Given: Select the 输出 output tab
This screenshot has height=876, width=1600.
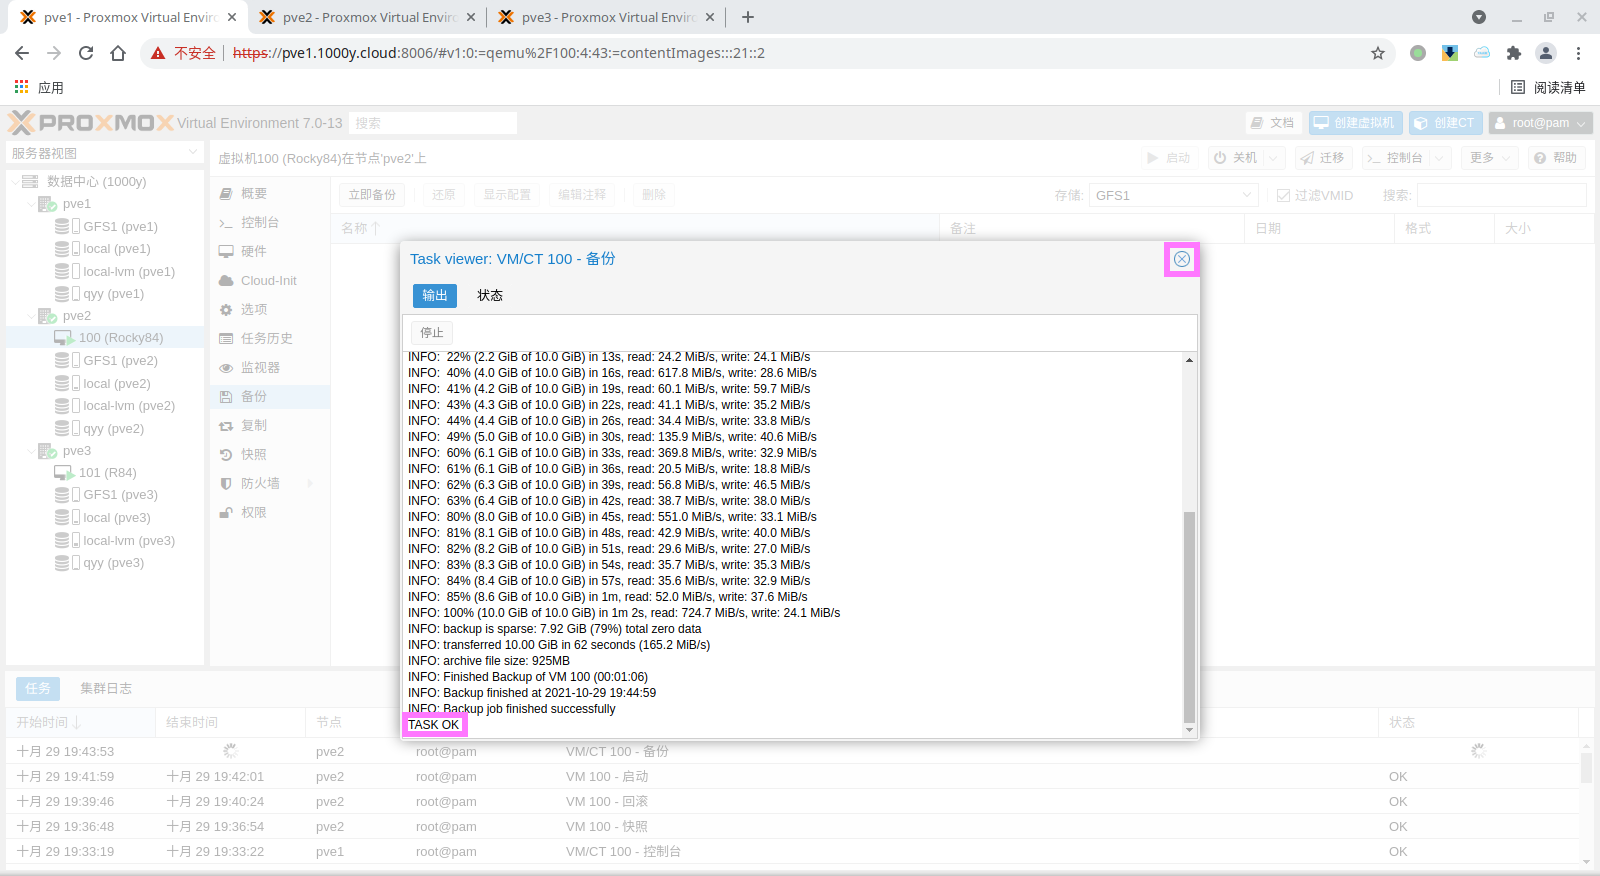Looking at the screenshot, I should [x=435, y=296].
